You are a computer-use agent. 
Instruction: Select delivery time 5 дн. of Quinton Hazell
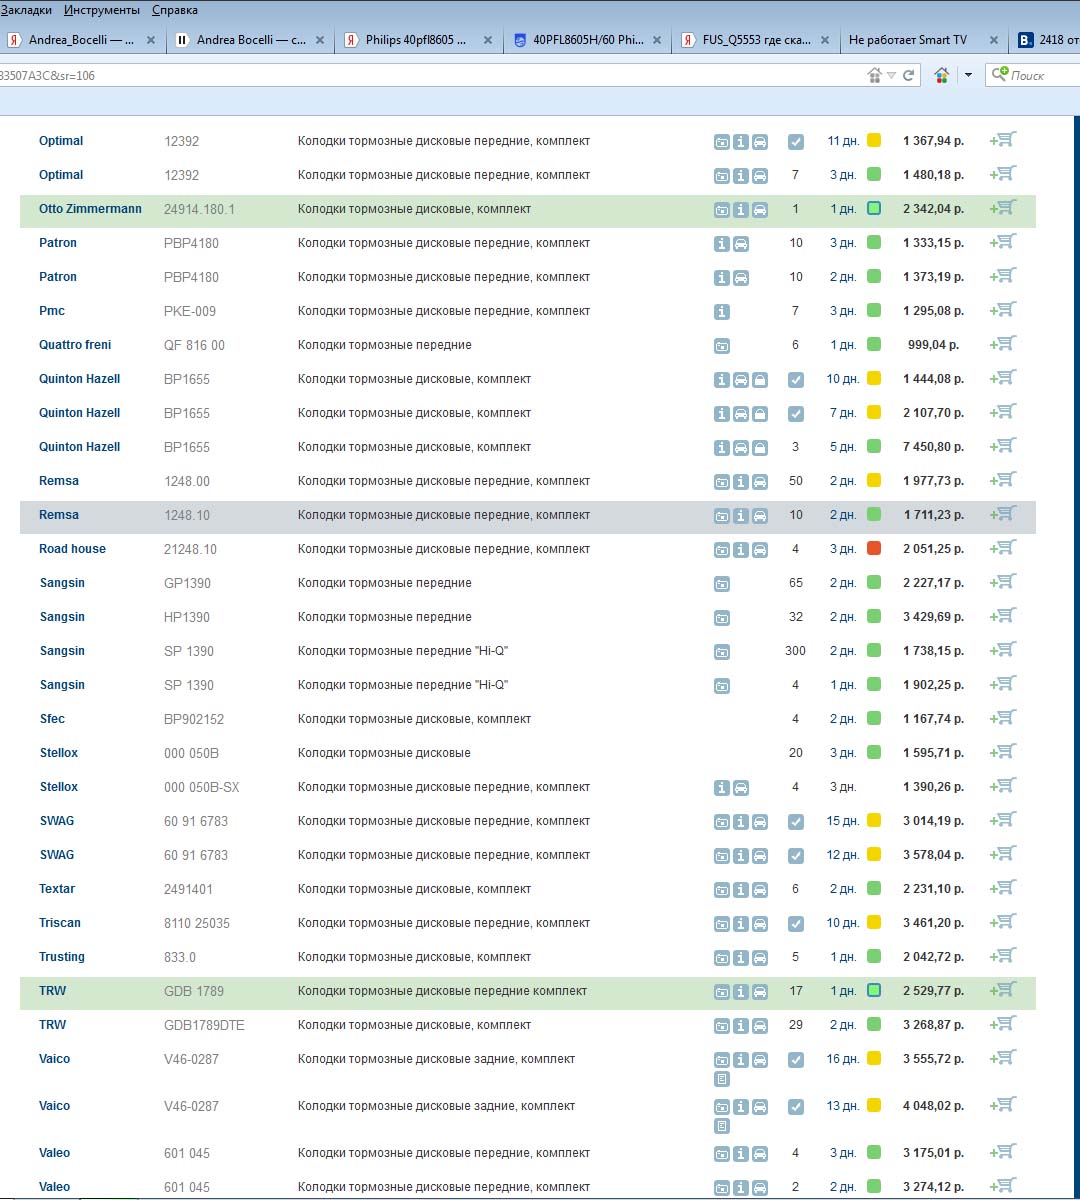(843, 447)
